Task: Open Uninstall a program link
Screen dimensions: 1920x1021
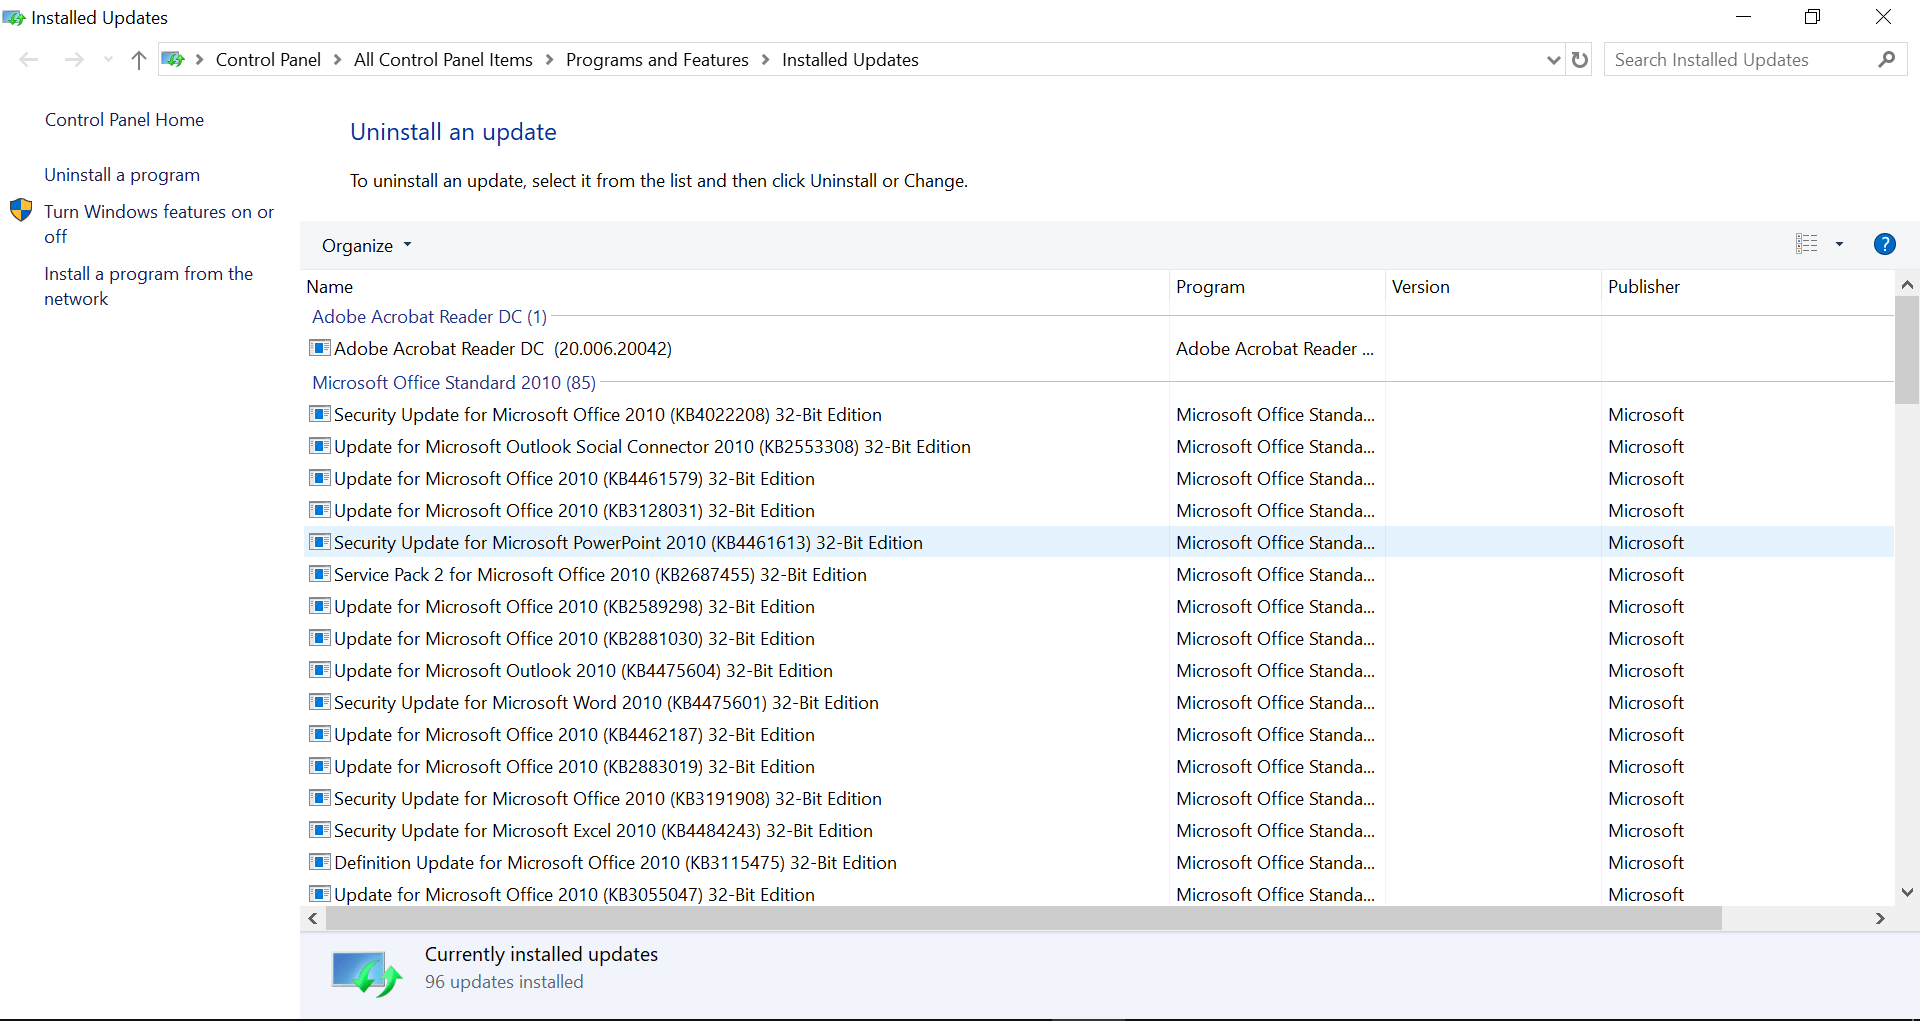Action: pyautogui.click(x=122, y=175)
